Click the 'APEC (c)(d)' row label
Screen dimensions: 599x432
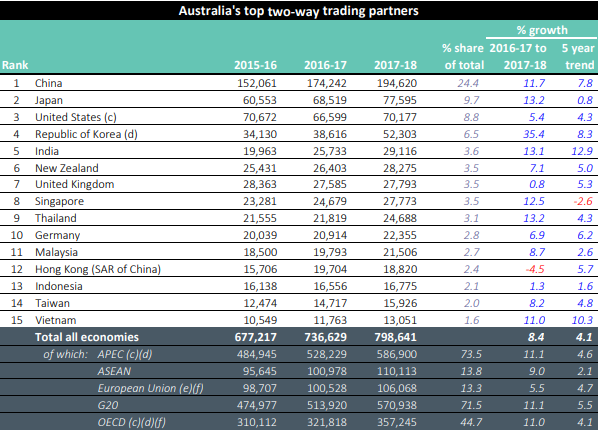pyautogui.click(x=125, y=354)
